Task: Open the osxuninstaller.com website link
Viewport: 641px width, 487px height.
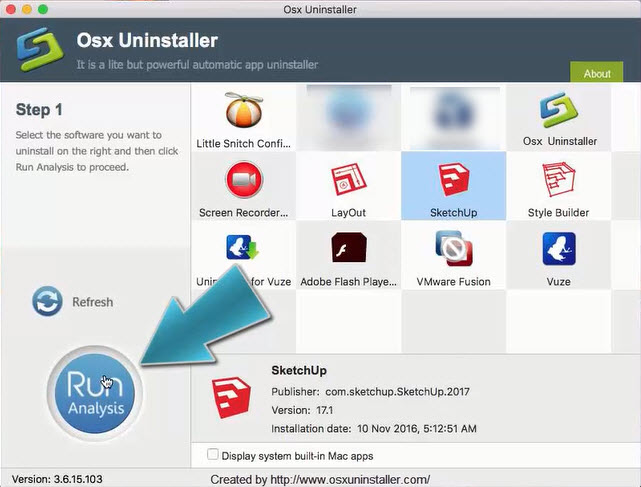Action: pos(350,479)
